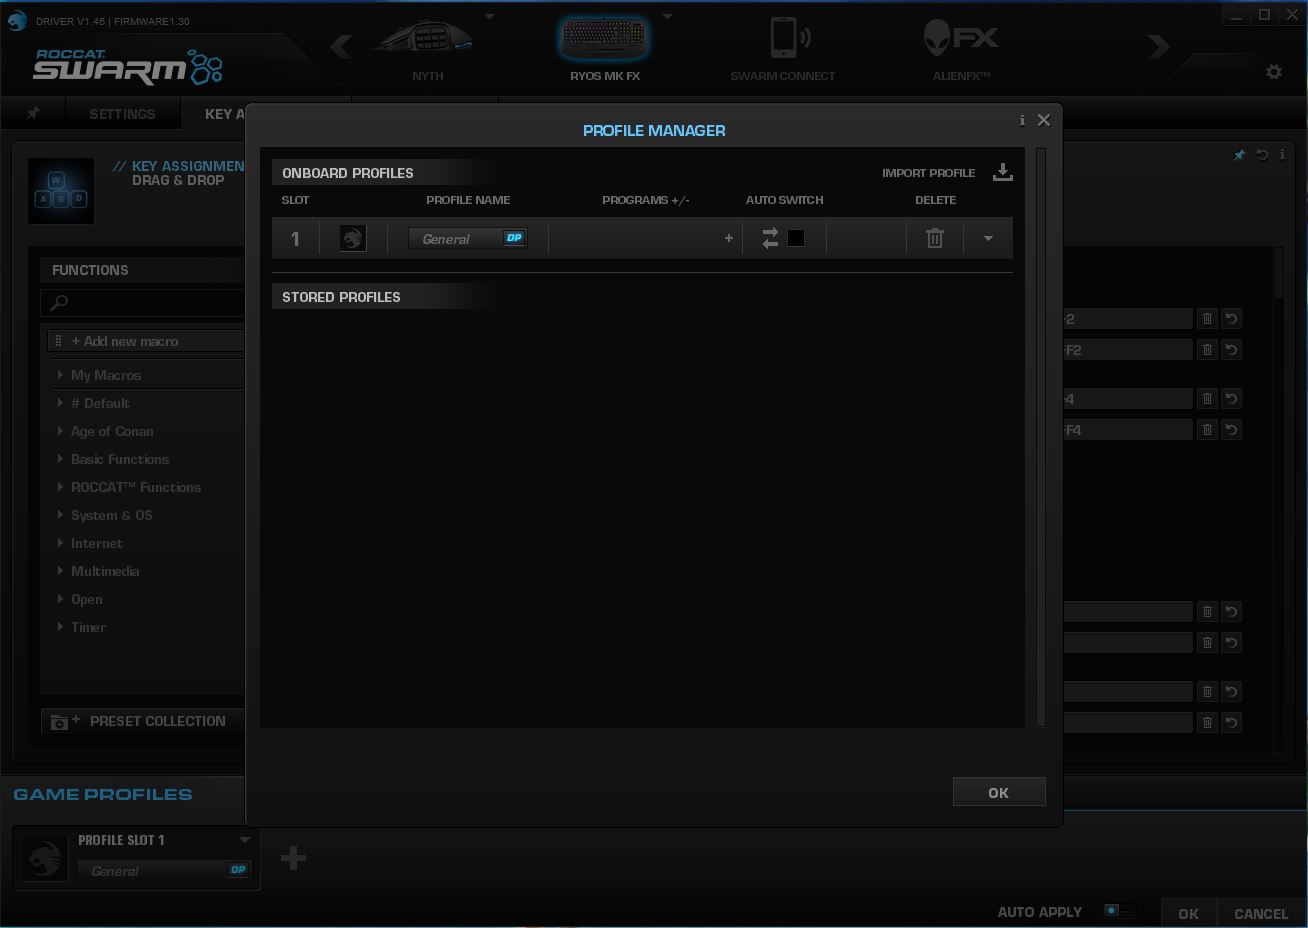The image size is (1308, 928).
Task: Expand the Open functions group
Action: pyautogui.click(x=60, y=599)
